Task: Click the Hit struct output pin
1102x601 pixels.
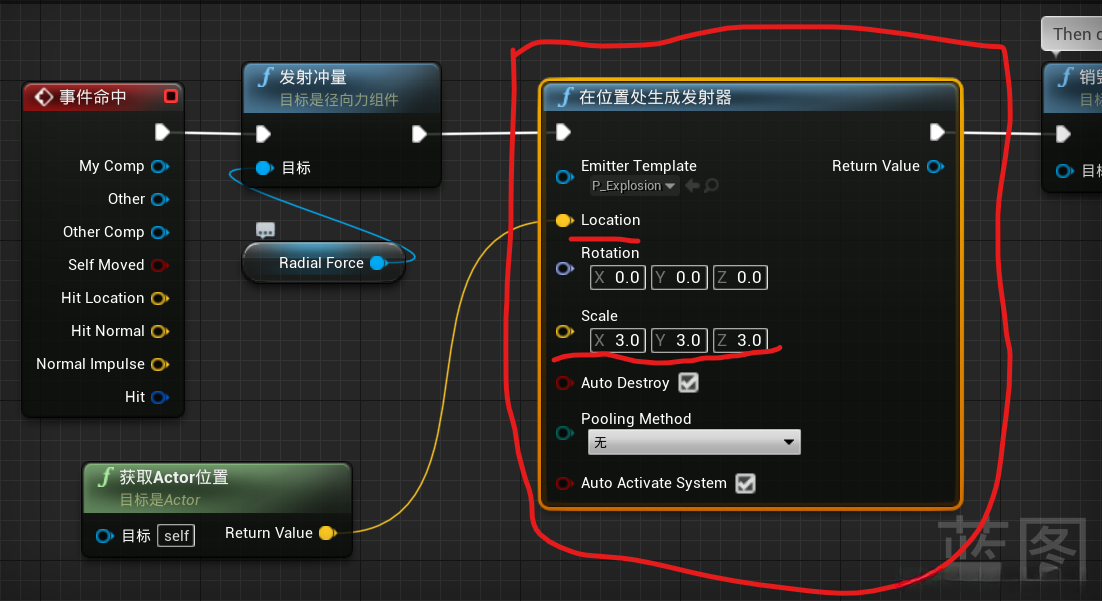Action: (160, 397)
